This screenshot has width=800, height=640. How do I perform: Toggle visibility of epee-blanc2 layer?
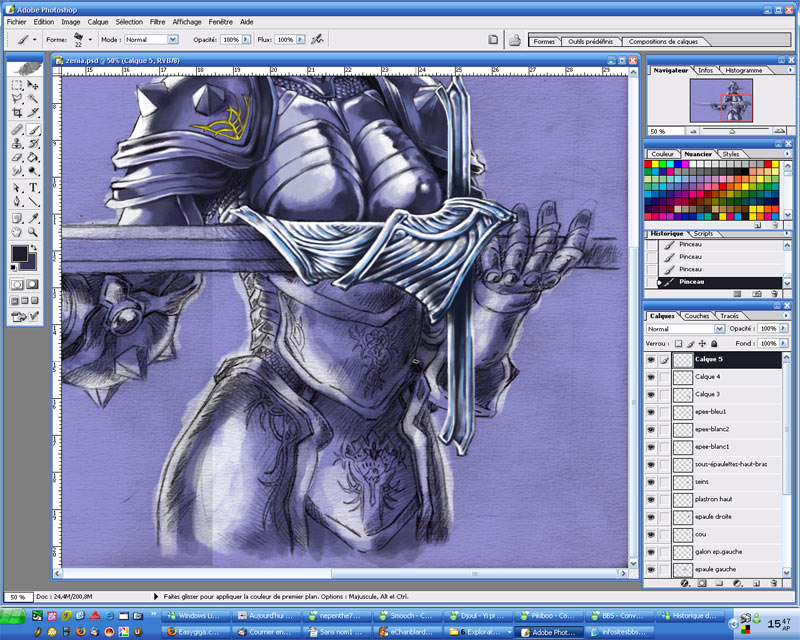651,430
